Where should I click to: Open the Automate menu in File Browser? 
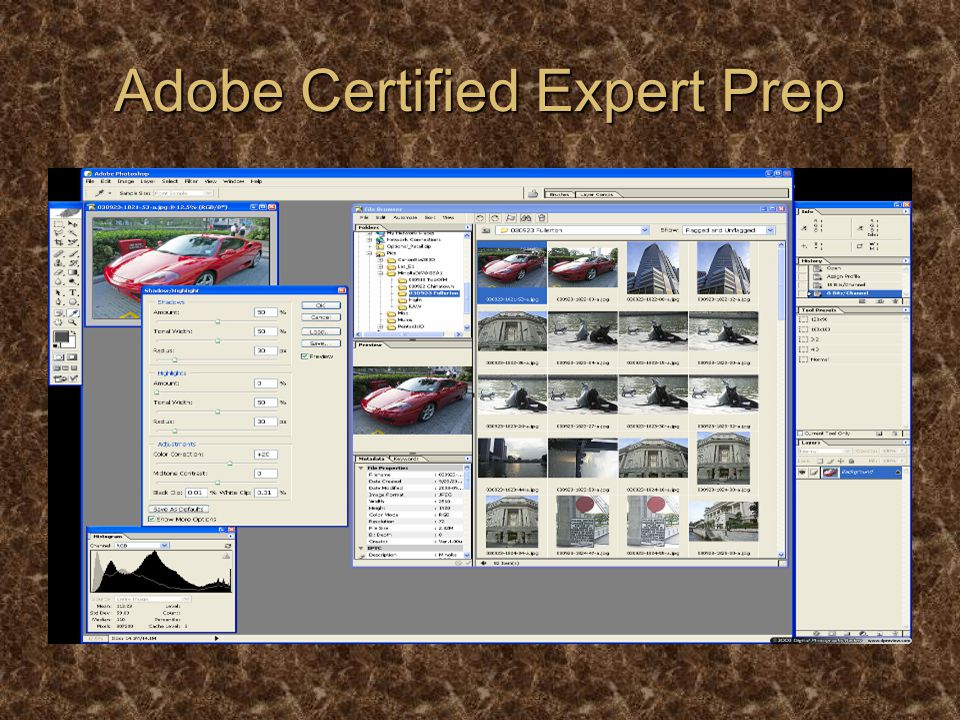(405, 217)
